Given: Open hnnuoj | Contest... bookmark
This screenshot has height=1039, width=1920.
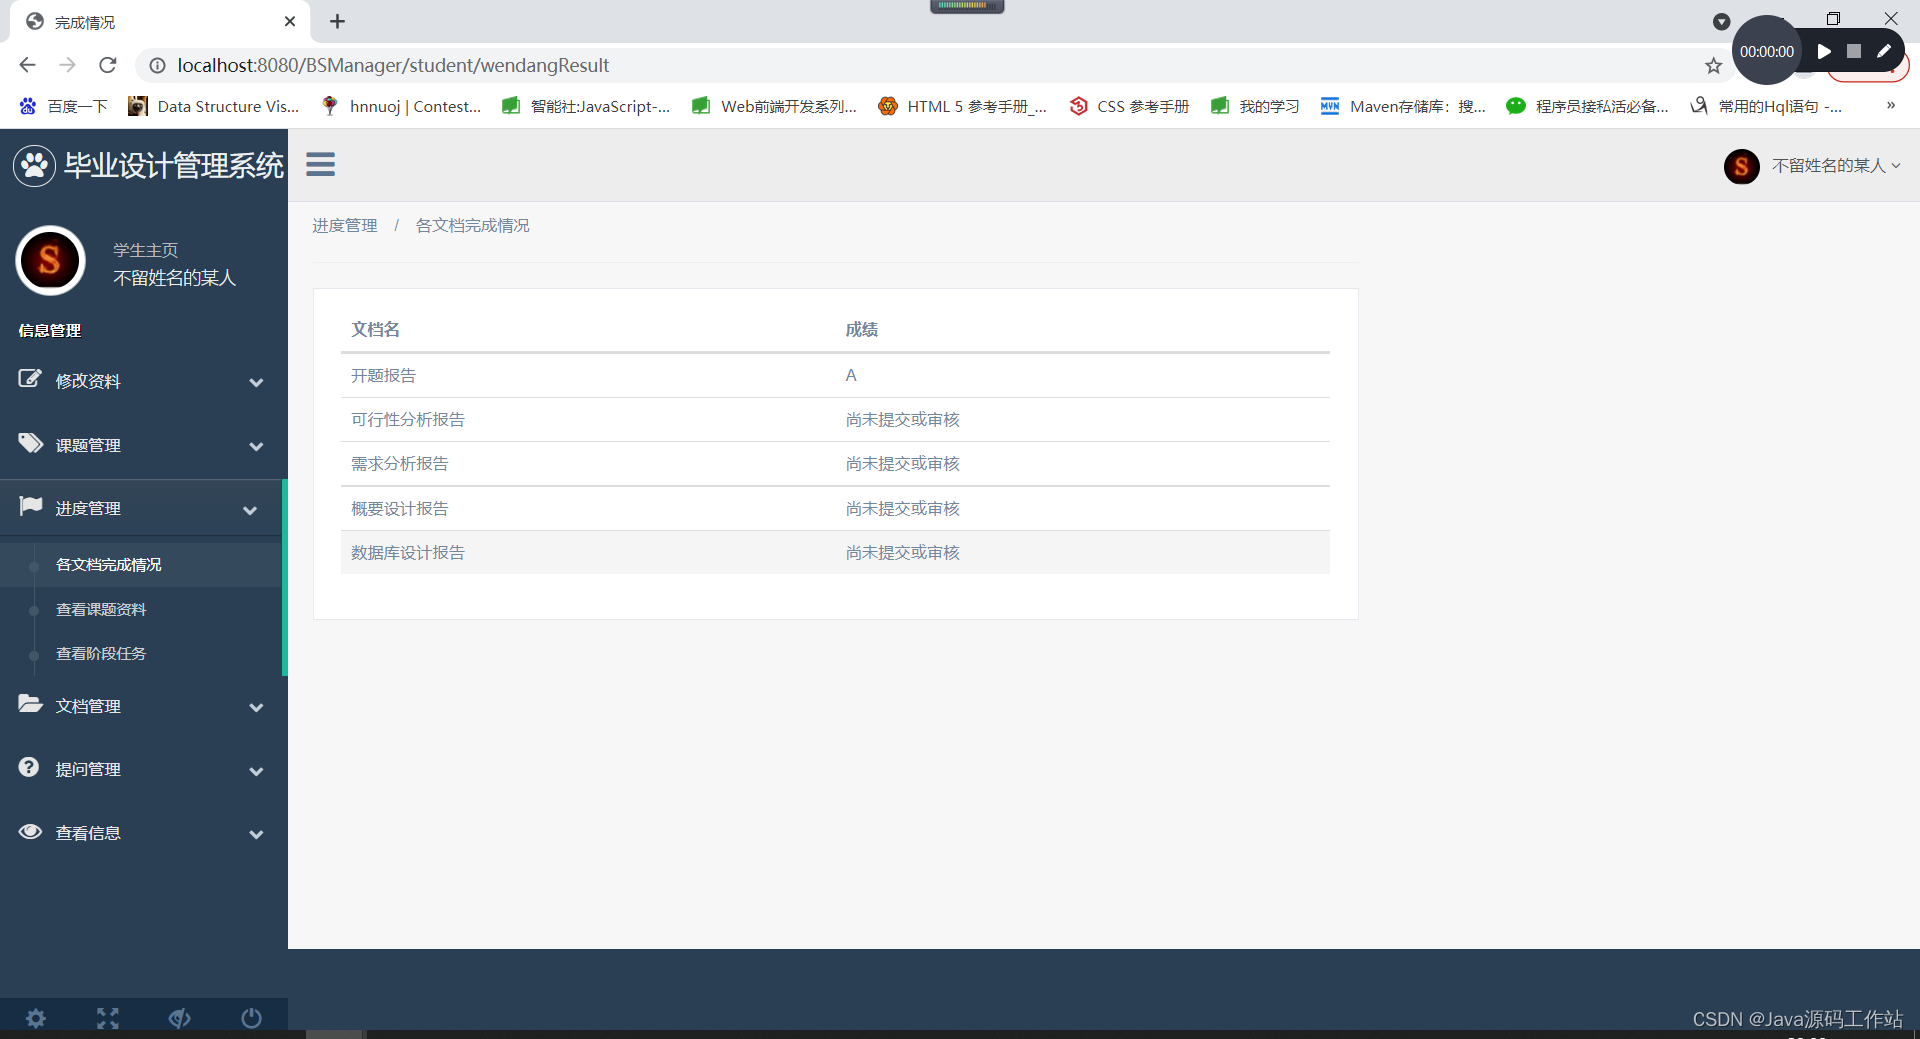Looking at the screenshot, I should [x=400, y=106].
